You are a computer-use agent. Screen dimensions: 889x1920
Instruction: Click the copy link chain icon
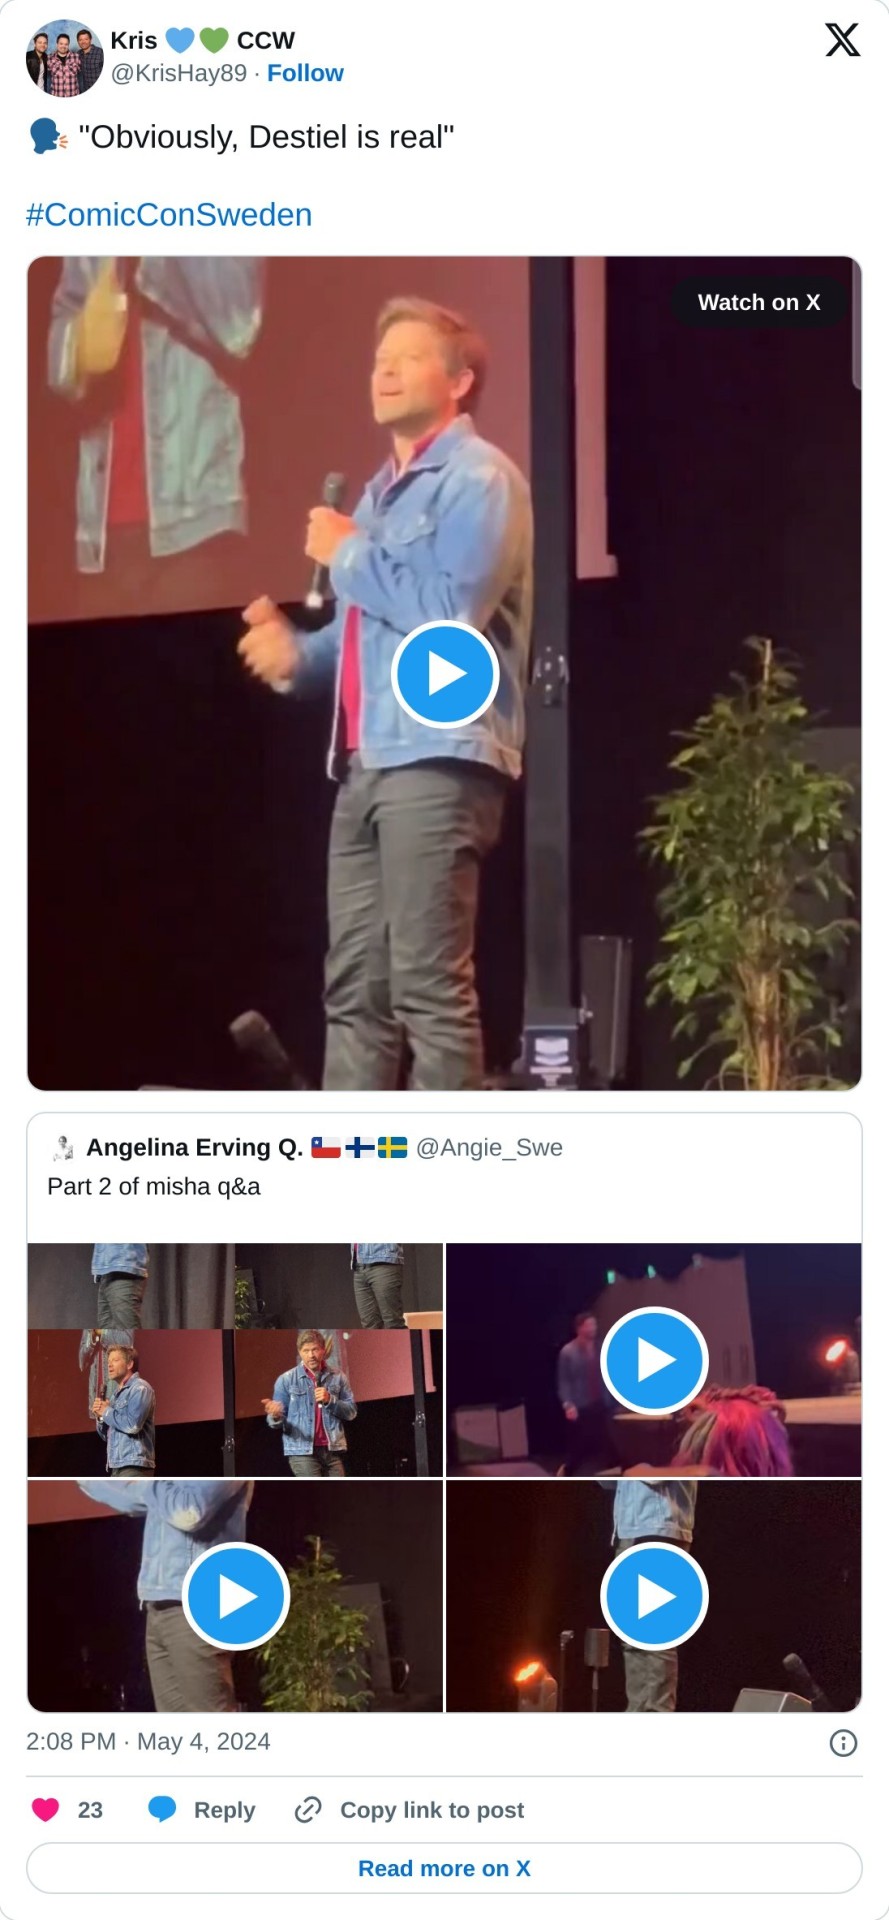click(308, 1810)
